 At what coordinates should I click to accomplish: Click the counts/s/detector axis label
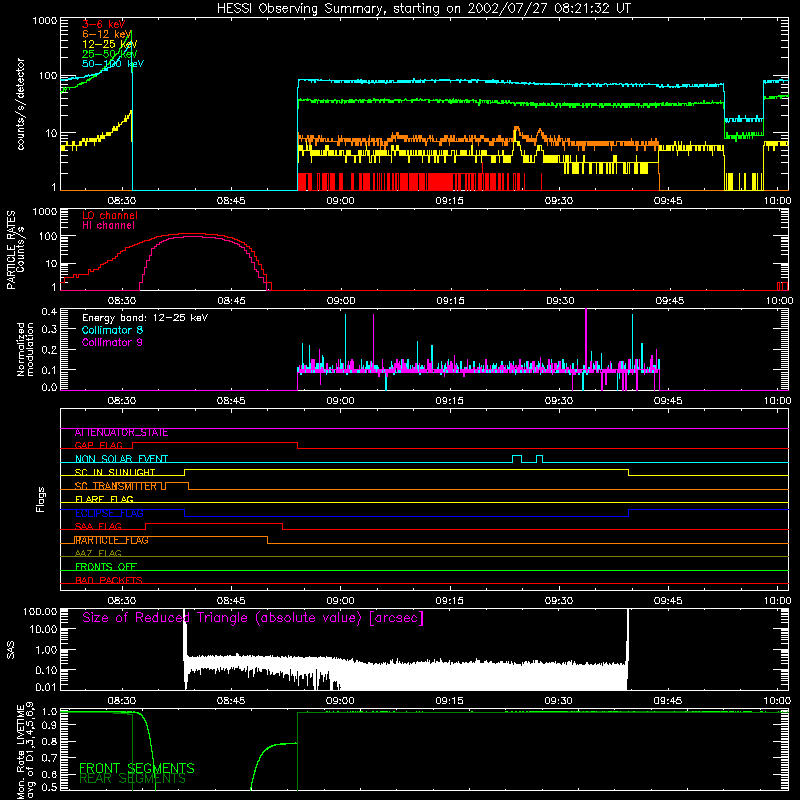(20, 104)
